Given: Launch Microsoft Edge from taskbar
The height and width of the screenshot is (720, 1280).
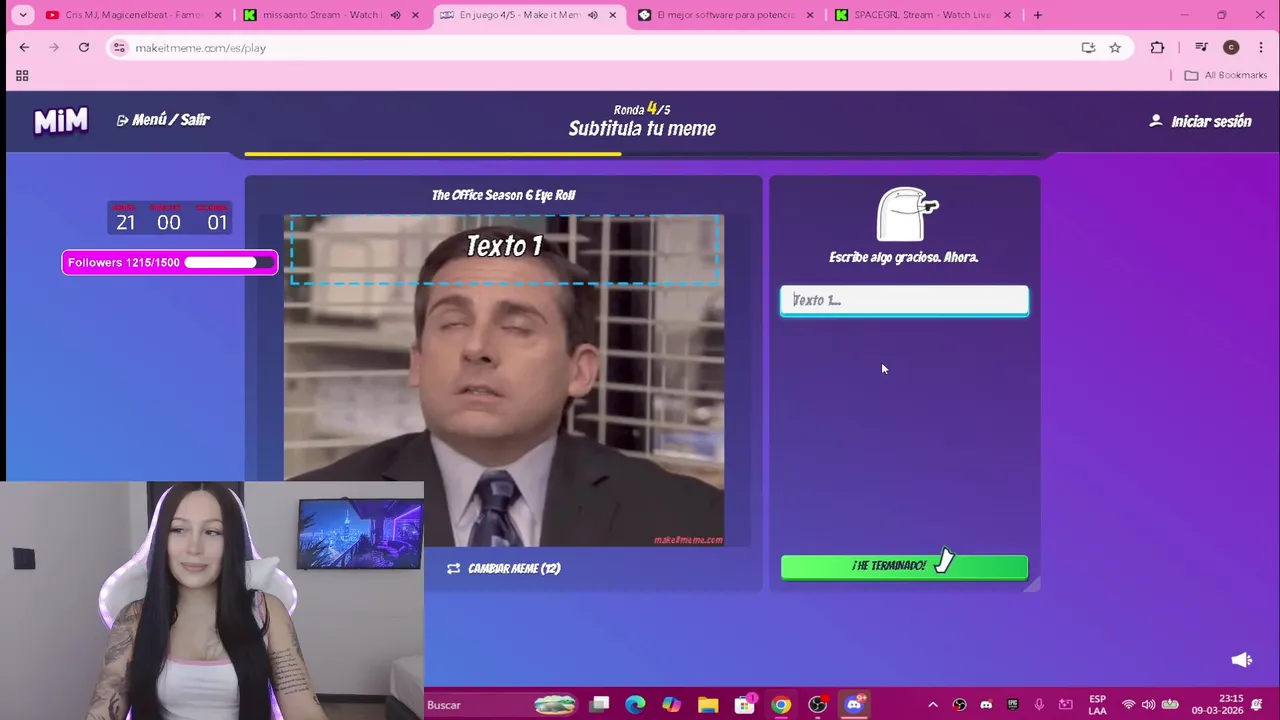Looking at the screenshot, I should [x=636, y=705].
